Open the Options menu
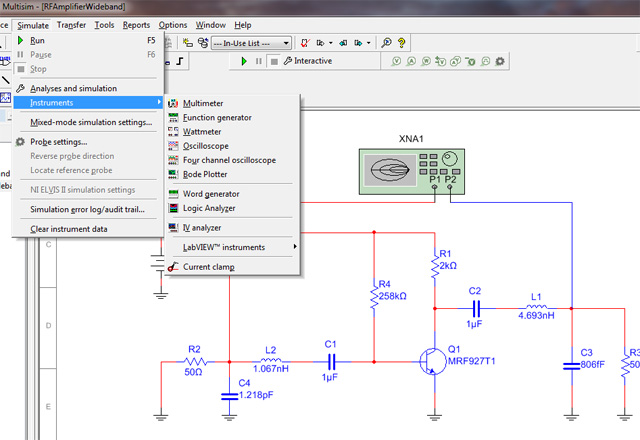 tap(173, 25)
